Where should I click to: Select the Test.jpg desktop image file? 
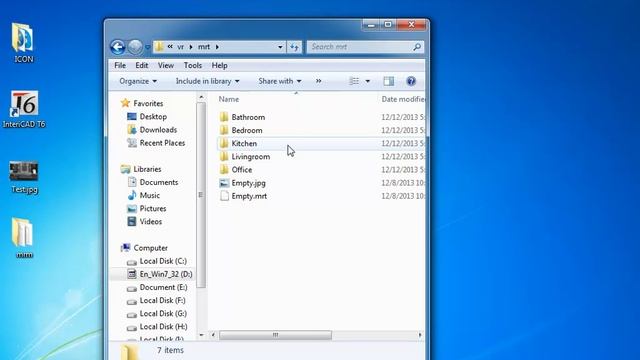point(24,178)
